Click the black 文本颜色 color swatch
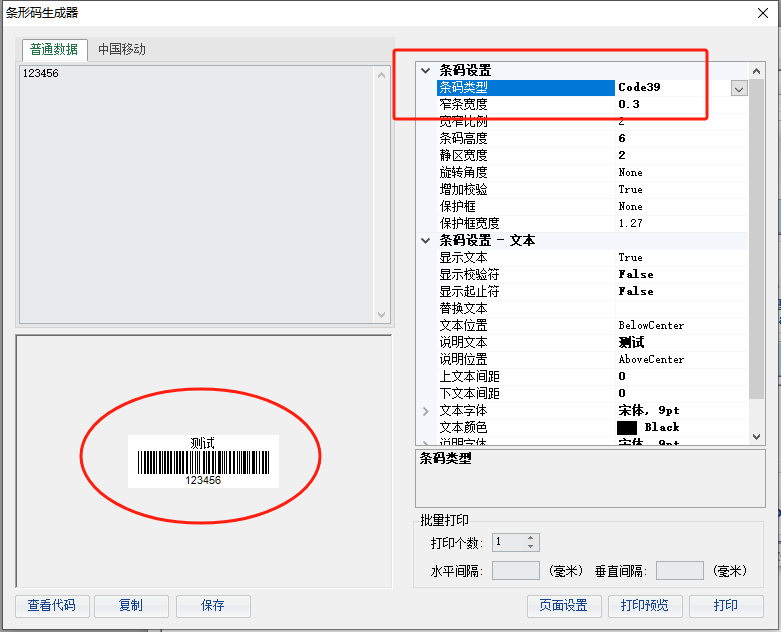781x632 pixels. pyautogui.click(x=627, y=427)
